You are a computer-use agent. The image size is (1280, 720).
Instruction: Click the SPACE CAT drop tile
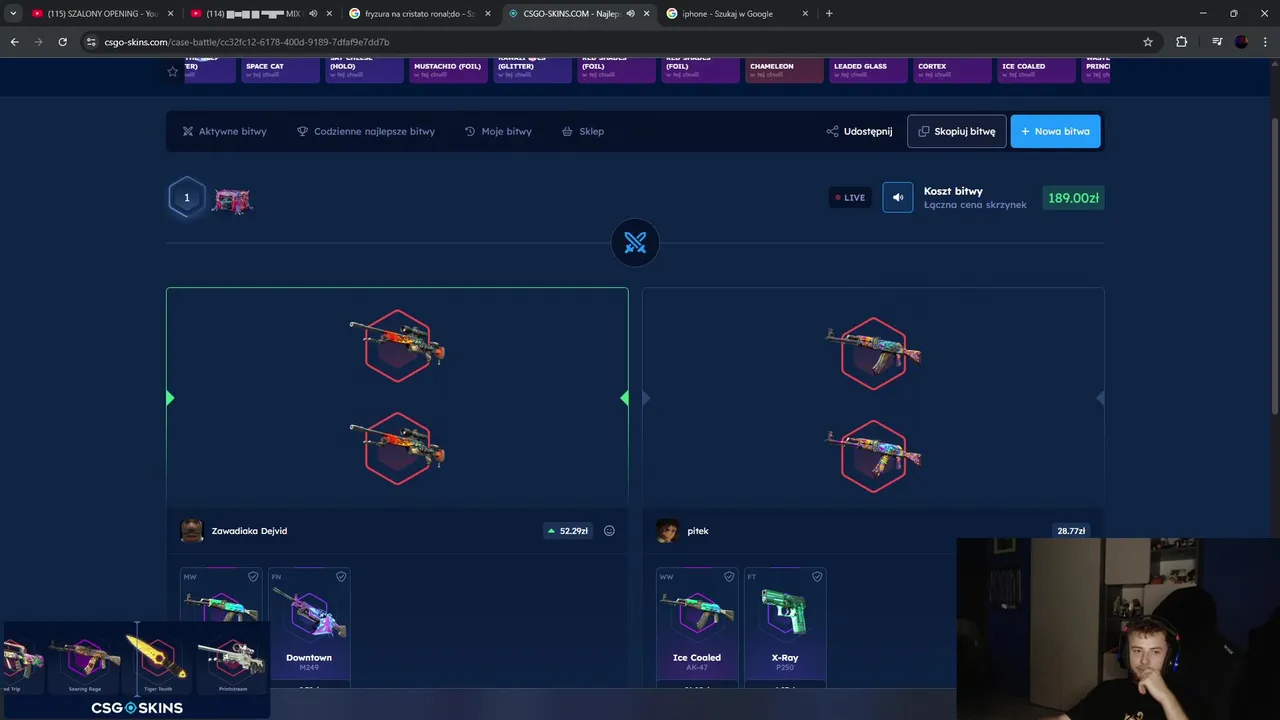tap(279, 70)
